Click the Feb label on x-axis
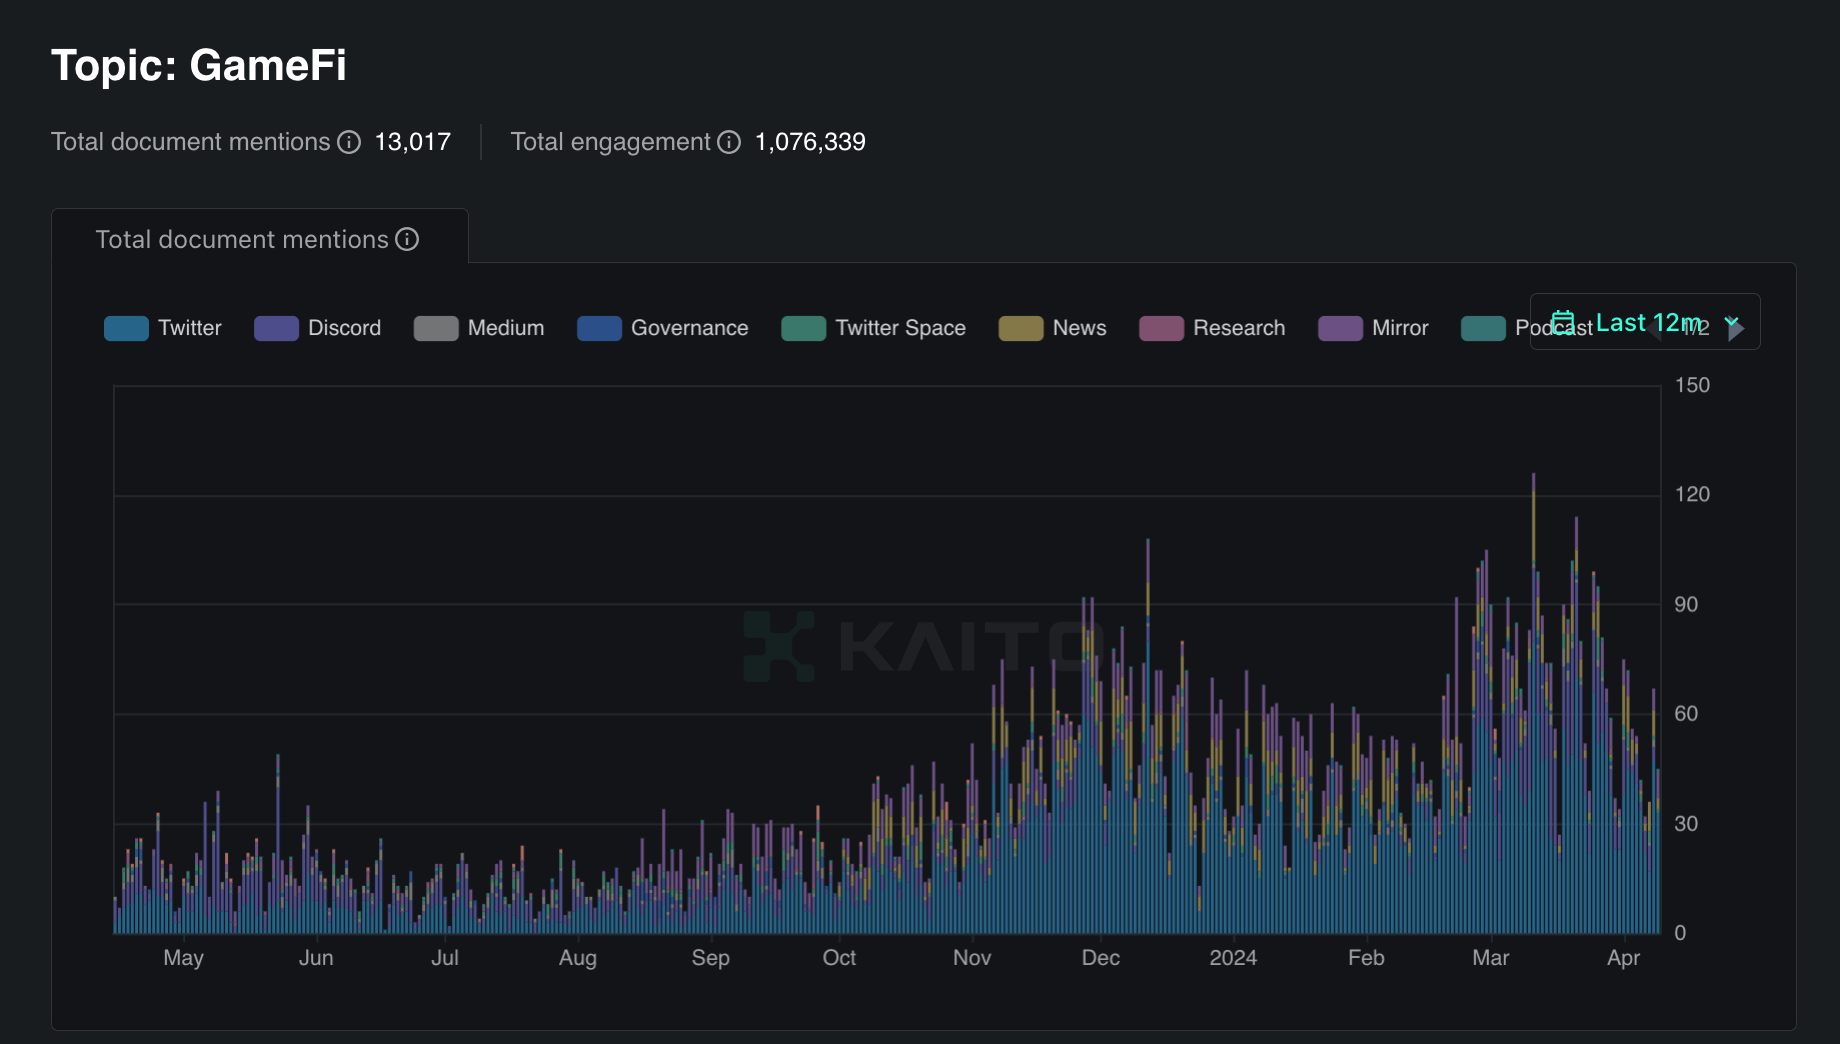 [1366, 958]
